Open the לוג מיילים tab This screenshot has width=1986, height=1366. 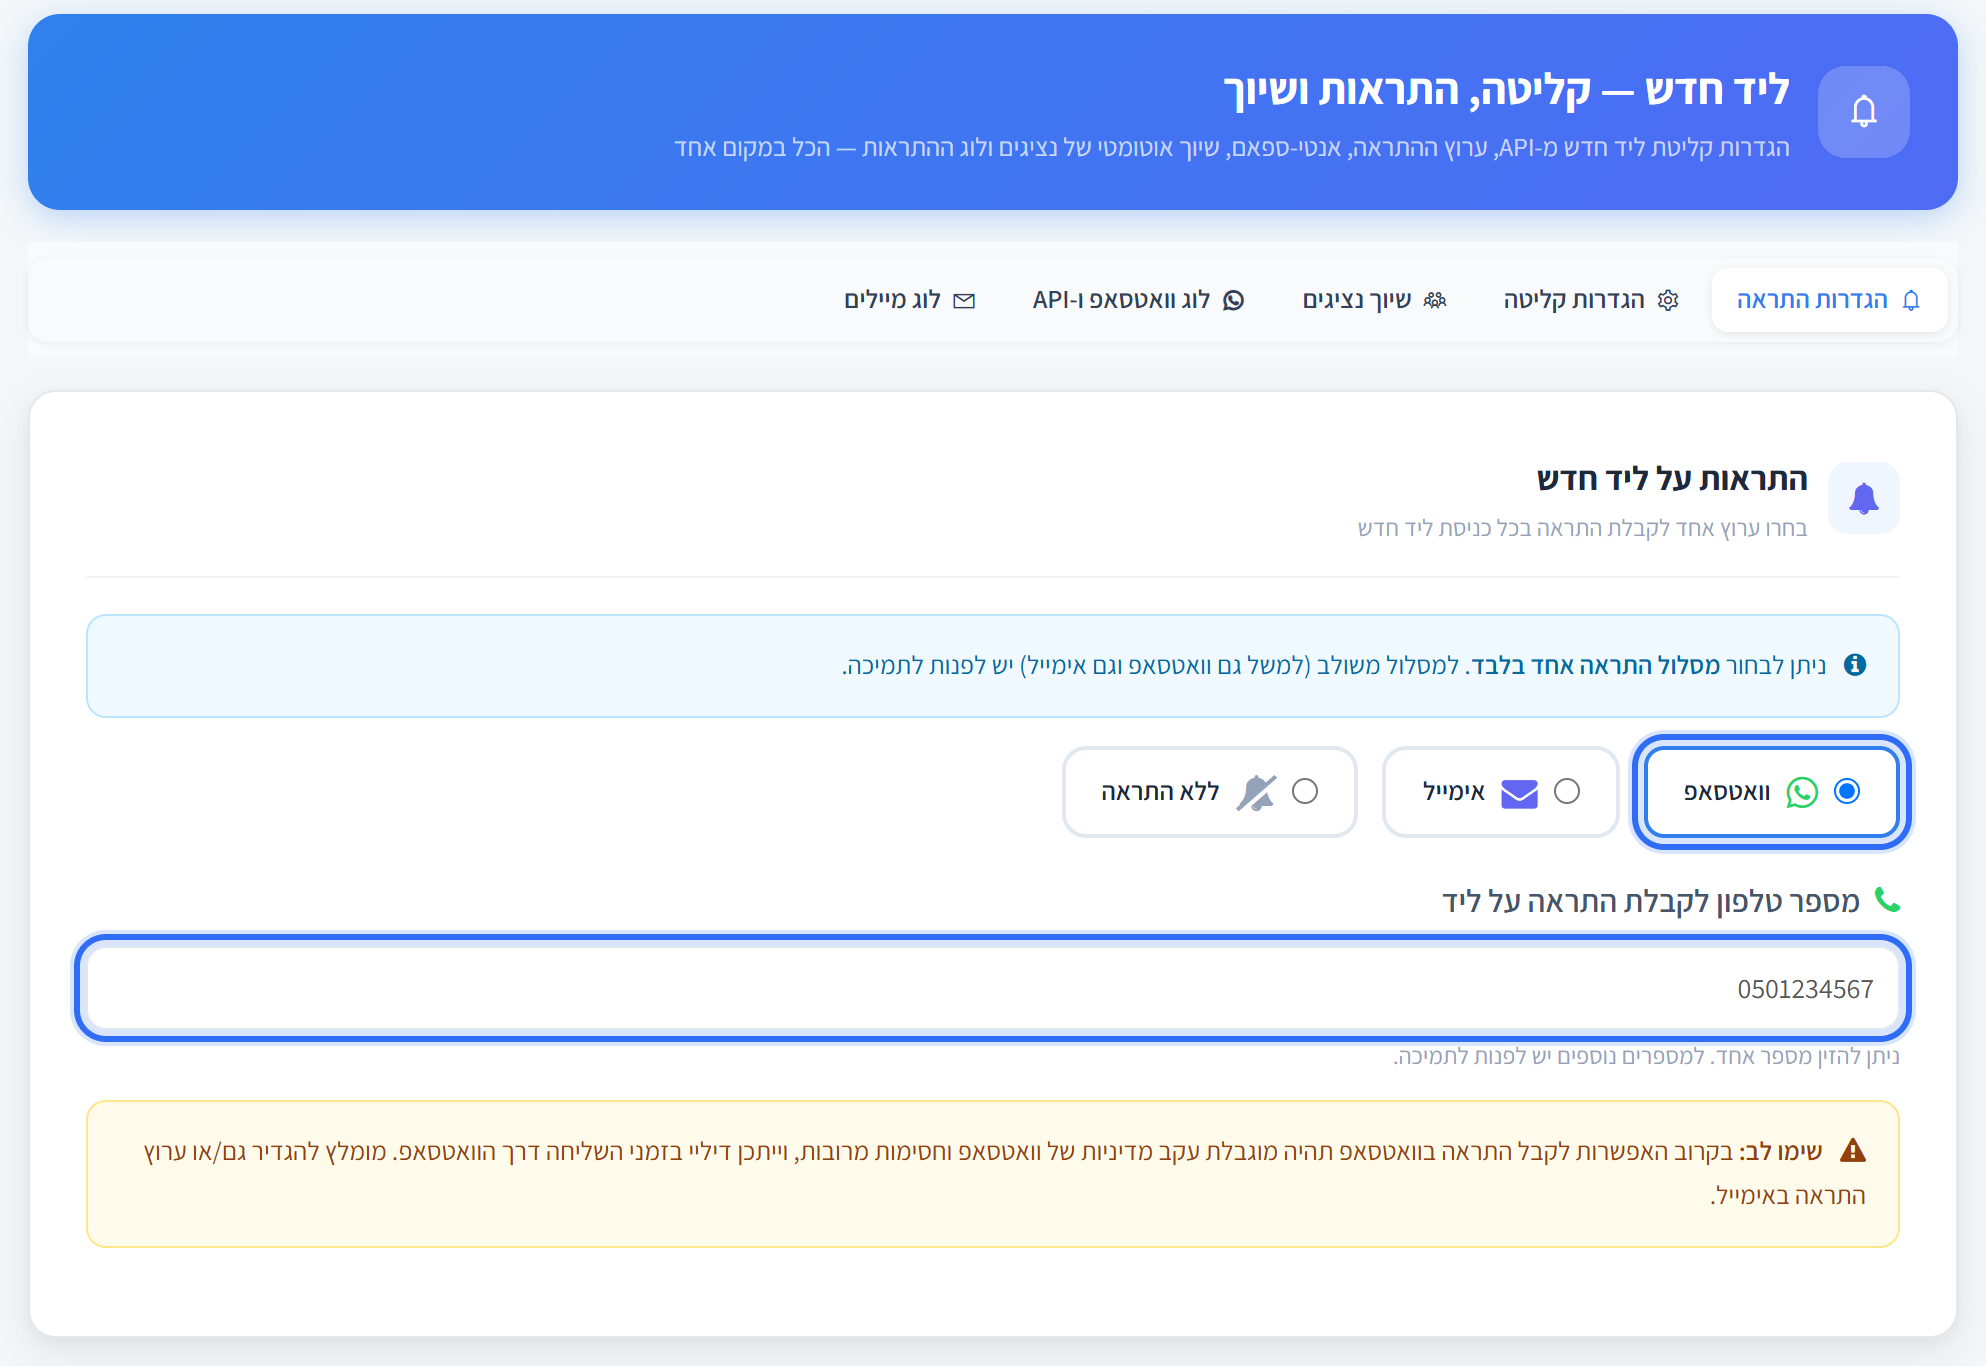pos(909,300)
